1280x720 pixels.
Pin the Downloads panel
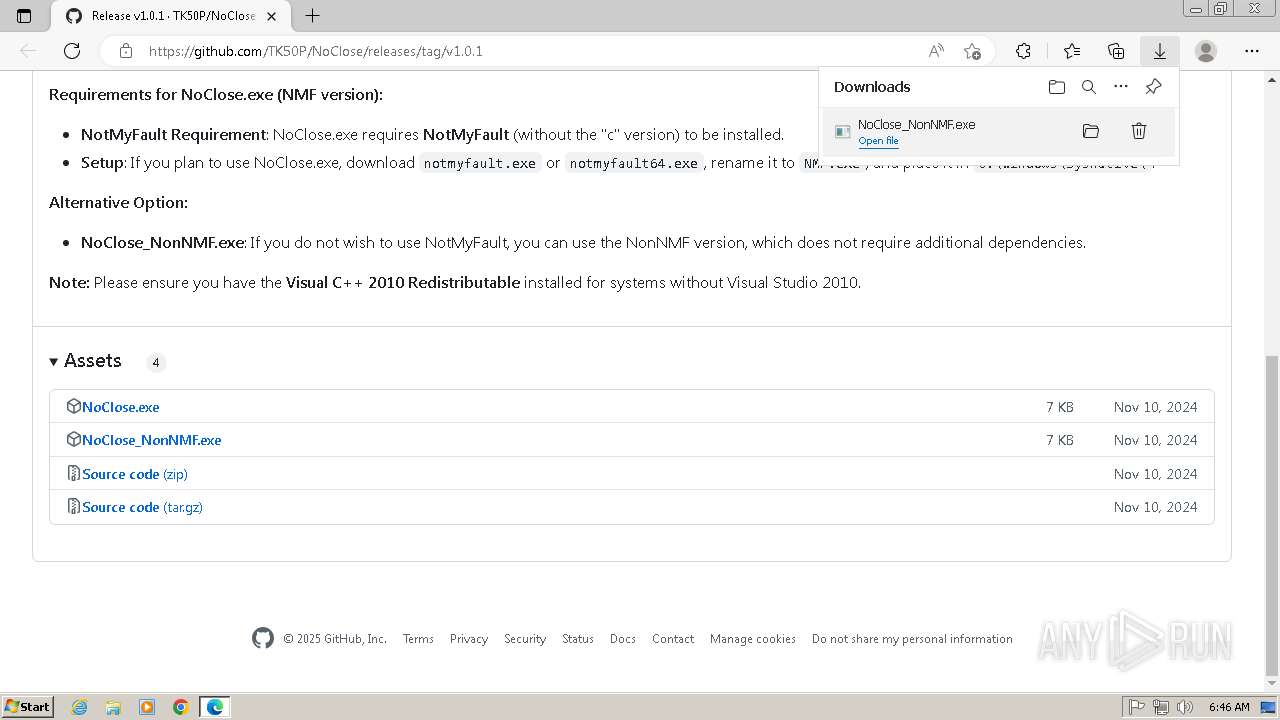1153,87
